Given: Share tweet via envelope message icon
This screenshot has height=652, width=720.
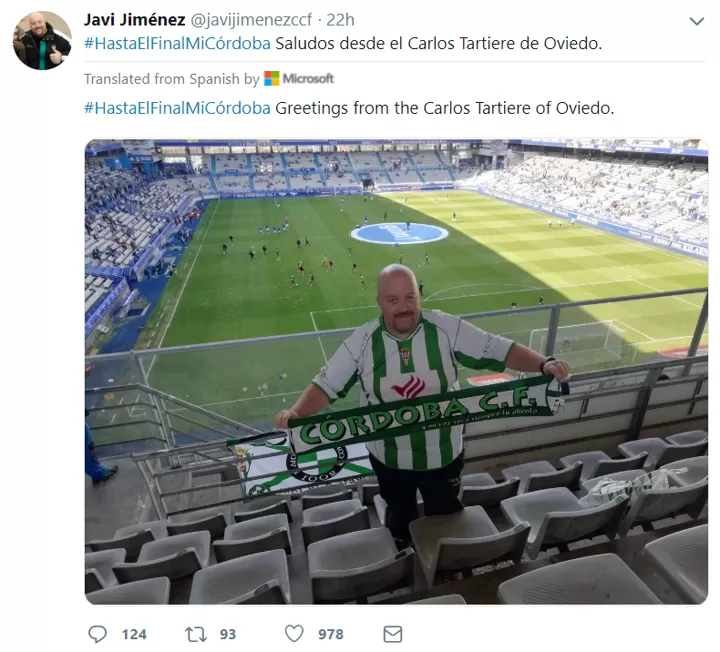Looking at the screenshot, I should pos(393,634).
